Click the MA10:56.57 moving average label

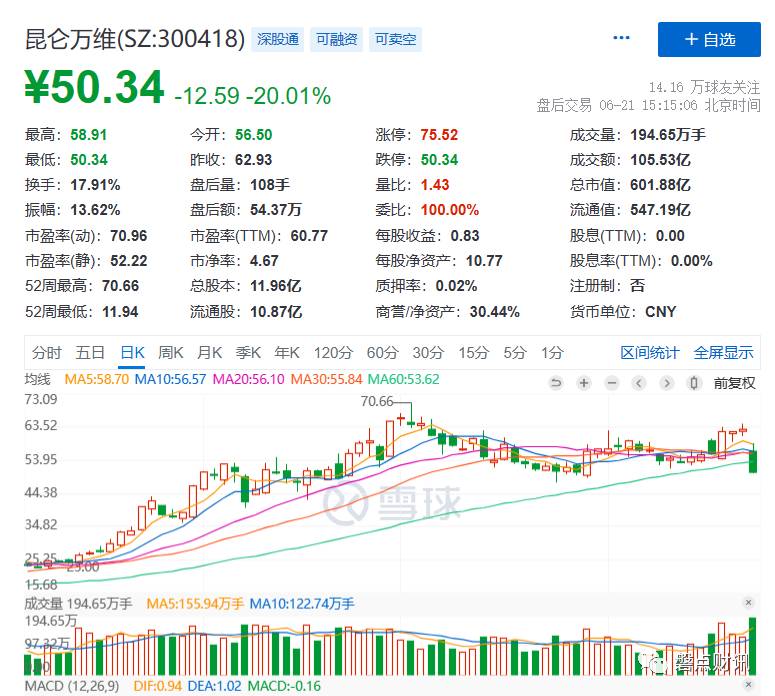pos(170,379)
